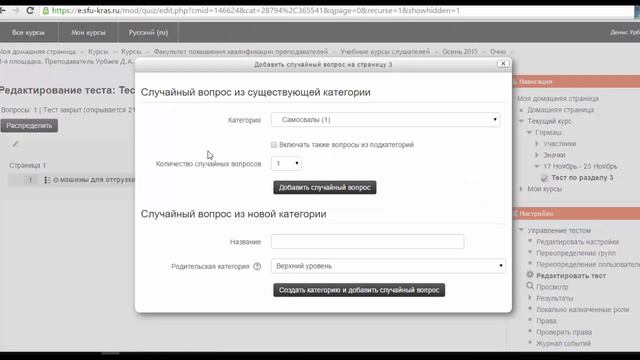
Task: Click Проверить права link
Action: click(x=564, y=332)
